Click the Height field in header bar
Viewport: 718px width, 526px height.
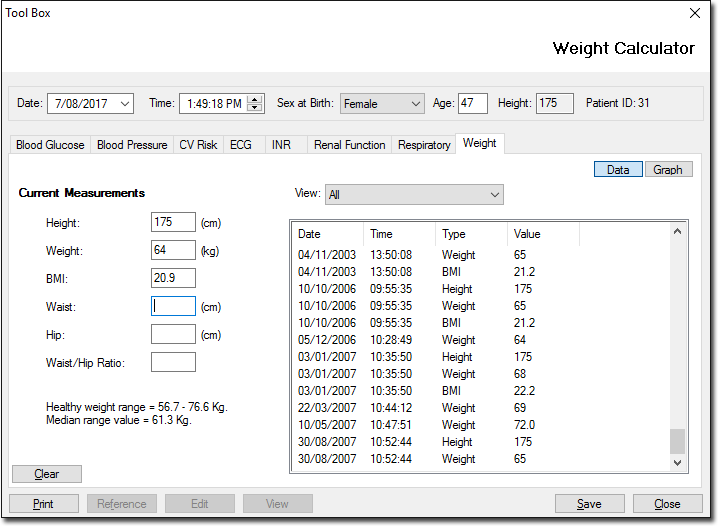pyautogui.click(x=555, y=103)
